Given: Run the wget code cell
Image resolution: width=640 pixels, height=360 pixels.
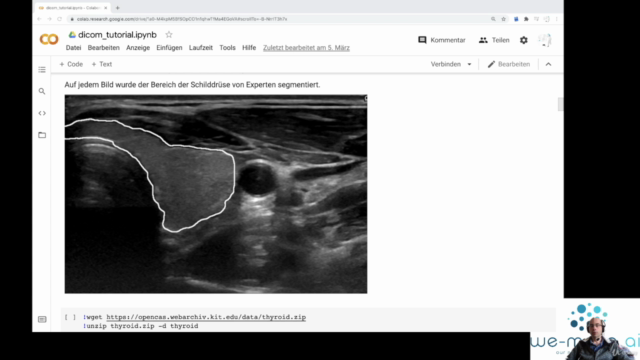Looking at the screenshot, I should click(70, 317).
